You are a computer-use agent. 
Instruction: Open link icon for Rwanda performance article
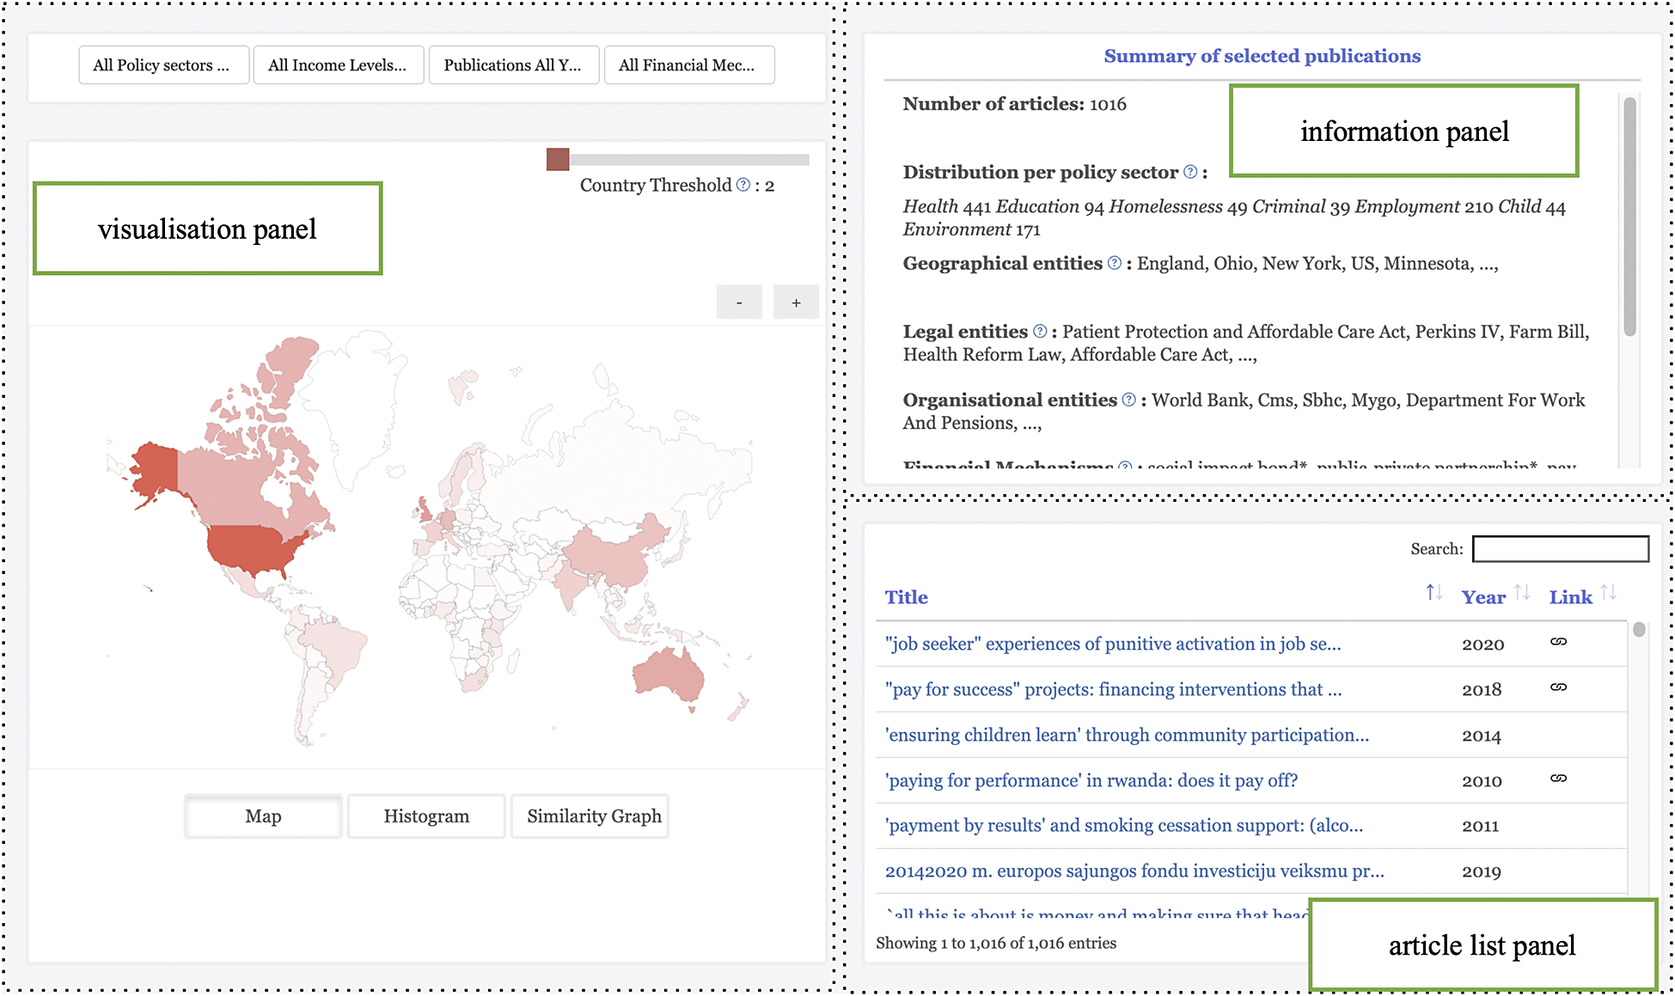point(1558,779)
